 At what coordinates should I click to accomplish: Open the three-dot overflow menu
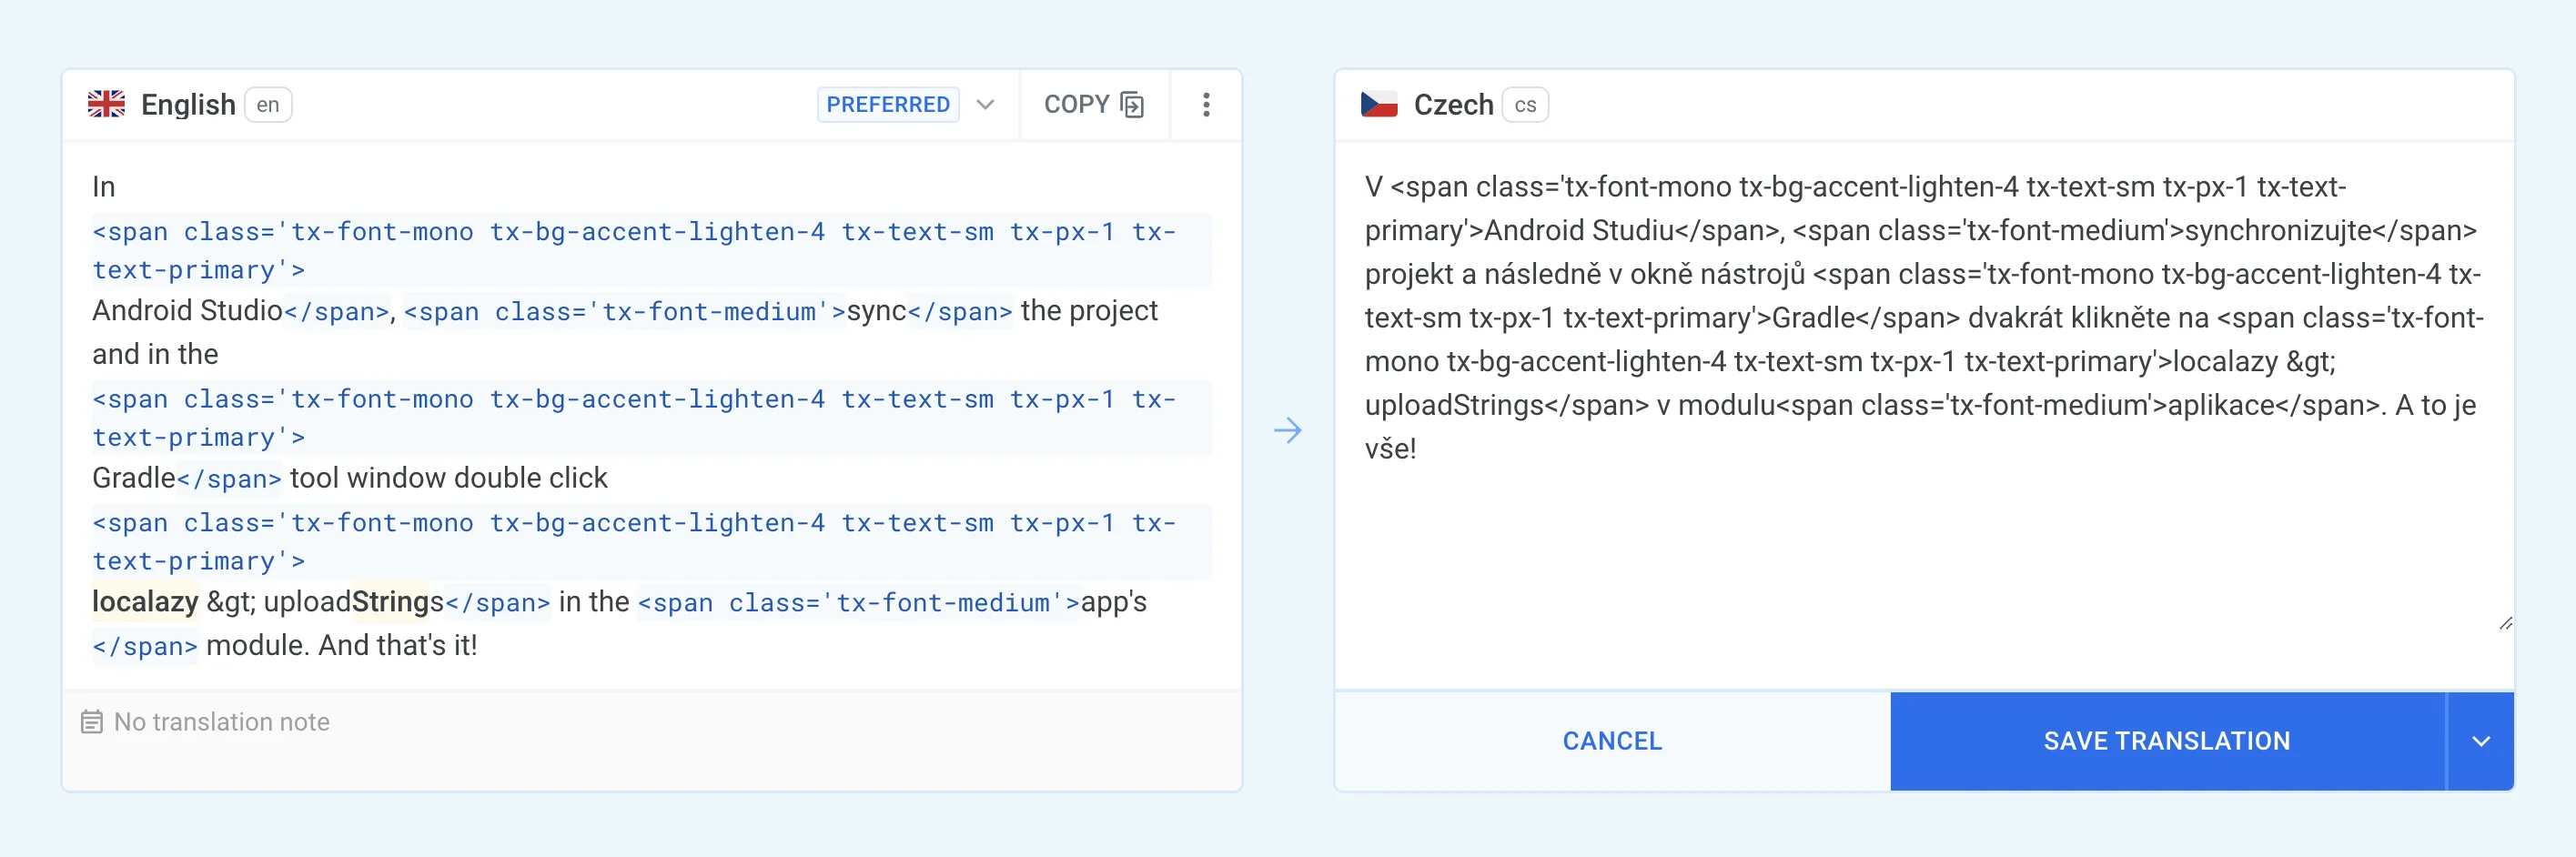tap(1206, 104)
